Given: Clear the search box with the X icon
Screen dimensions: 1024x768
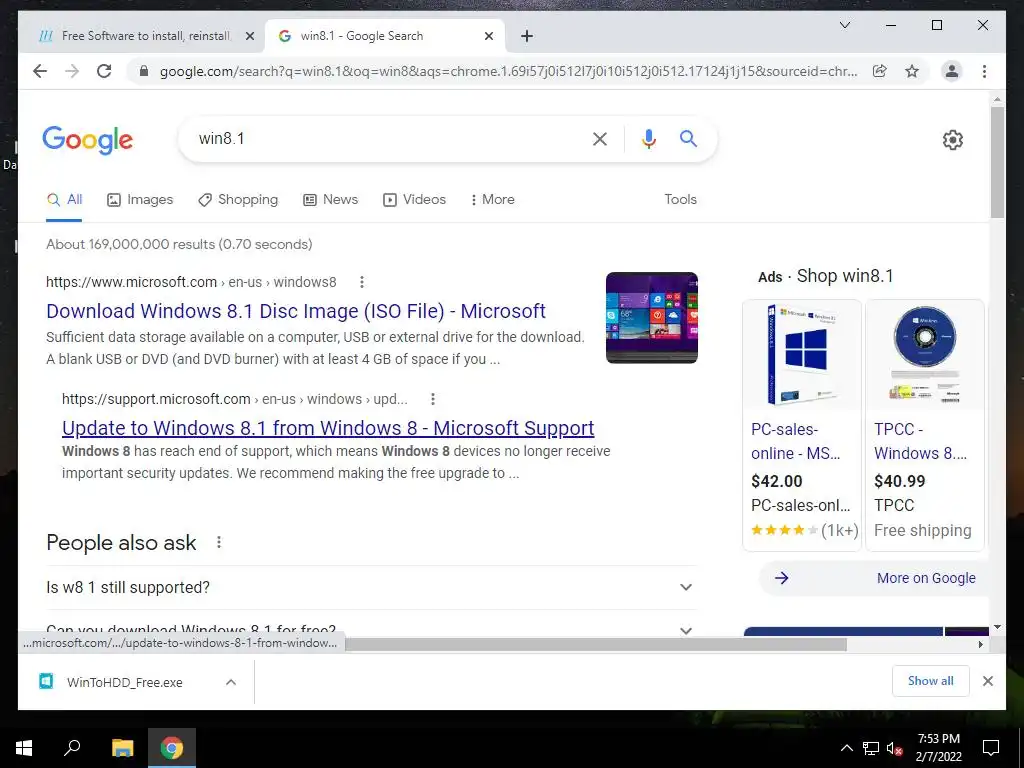Looking at the screenshot, I should (x=600, y=138).
